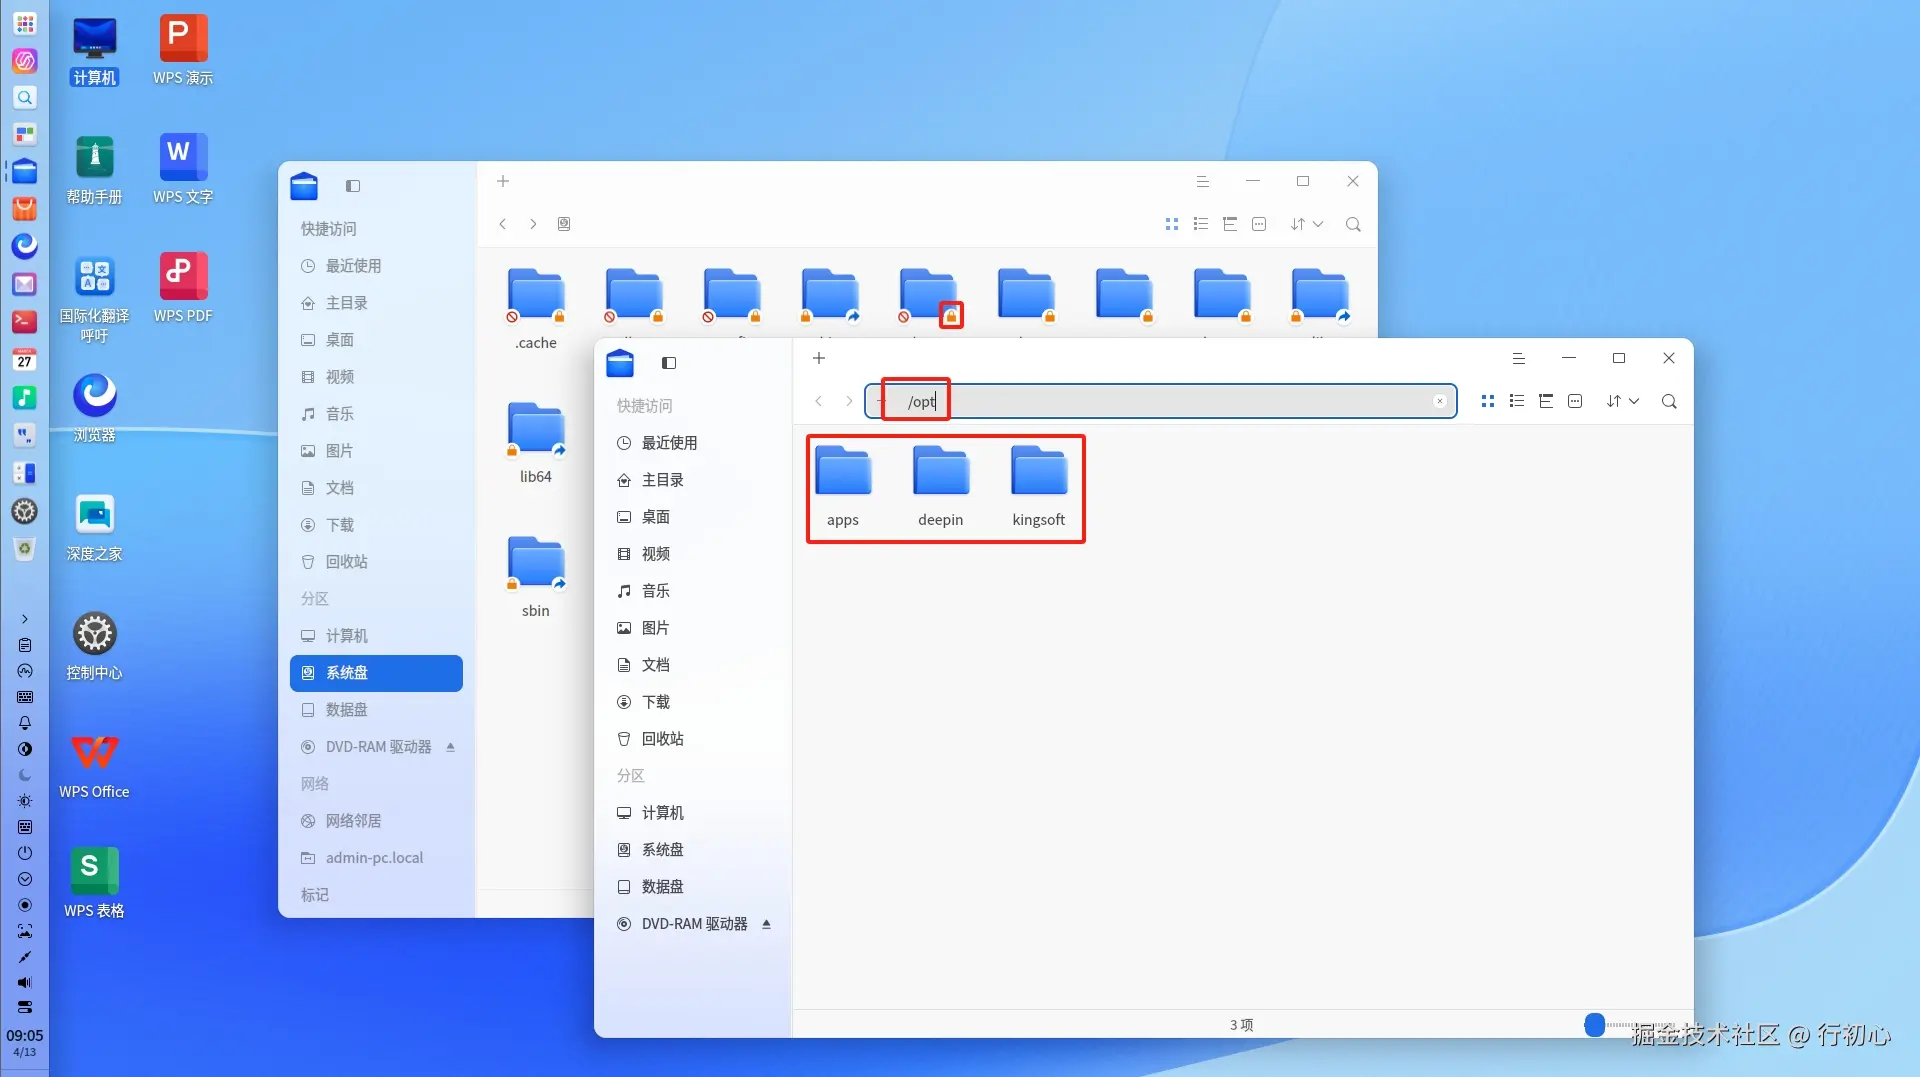Open the sbin folder in back window
The height and width of the screenshot is (1077, 1920).
(x=536, y=576)
